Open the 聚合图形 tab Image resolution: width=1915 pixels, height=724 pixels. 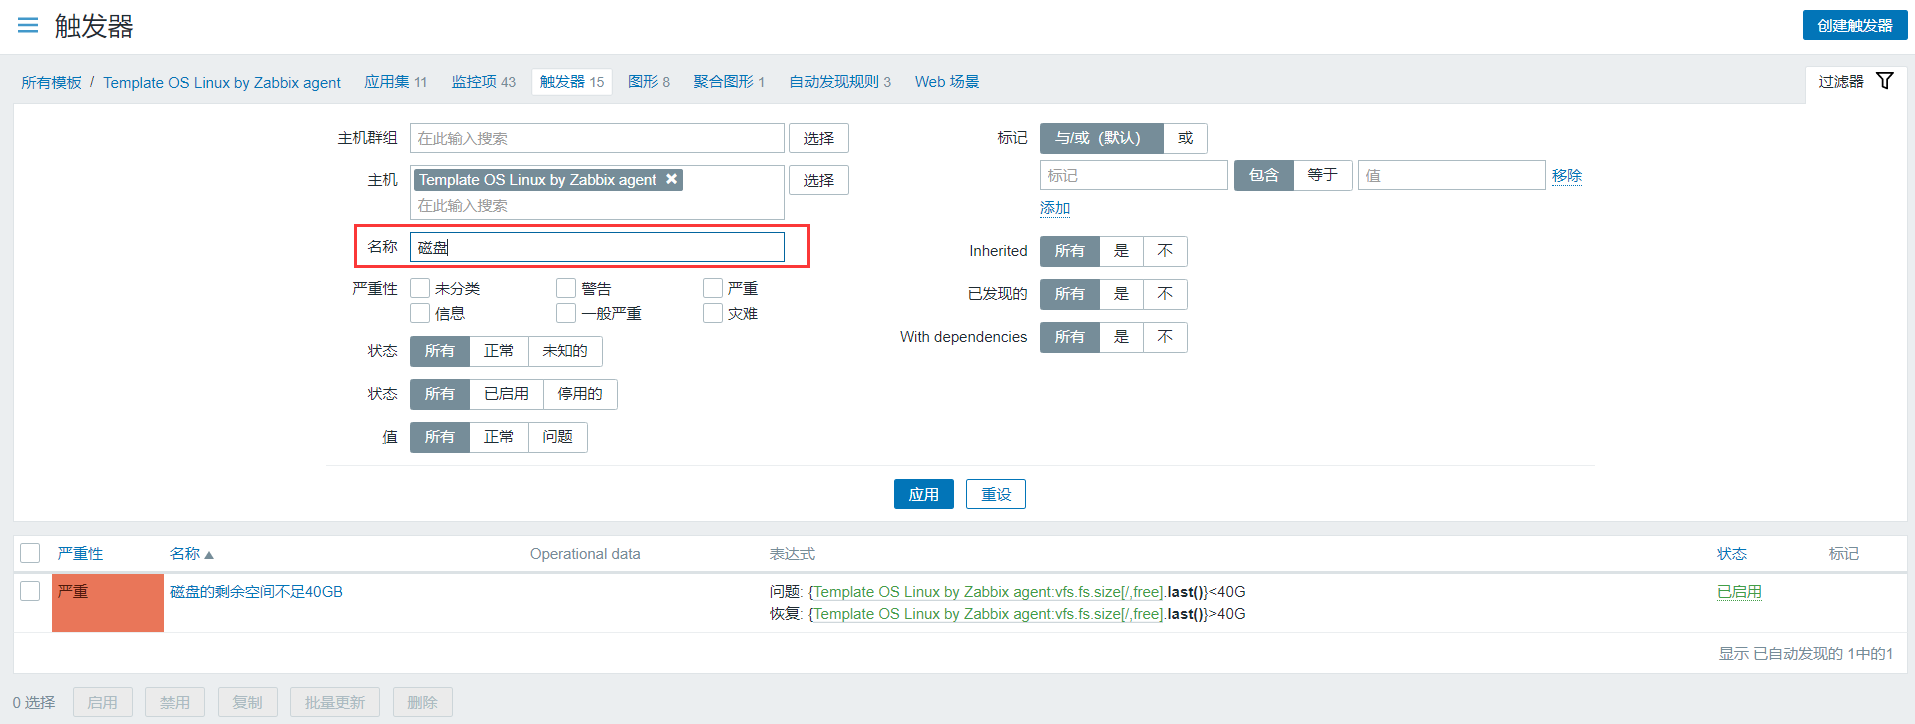pyautogui.click(x=724, y=82)
